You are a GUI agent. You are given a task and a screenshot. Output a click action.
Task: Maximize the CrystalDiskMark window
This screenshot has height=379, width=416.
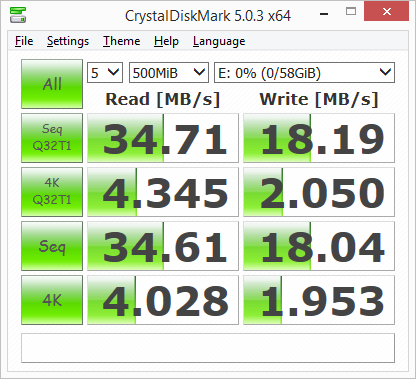click(x=351, y=12)
